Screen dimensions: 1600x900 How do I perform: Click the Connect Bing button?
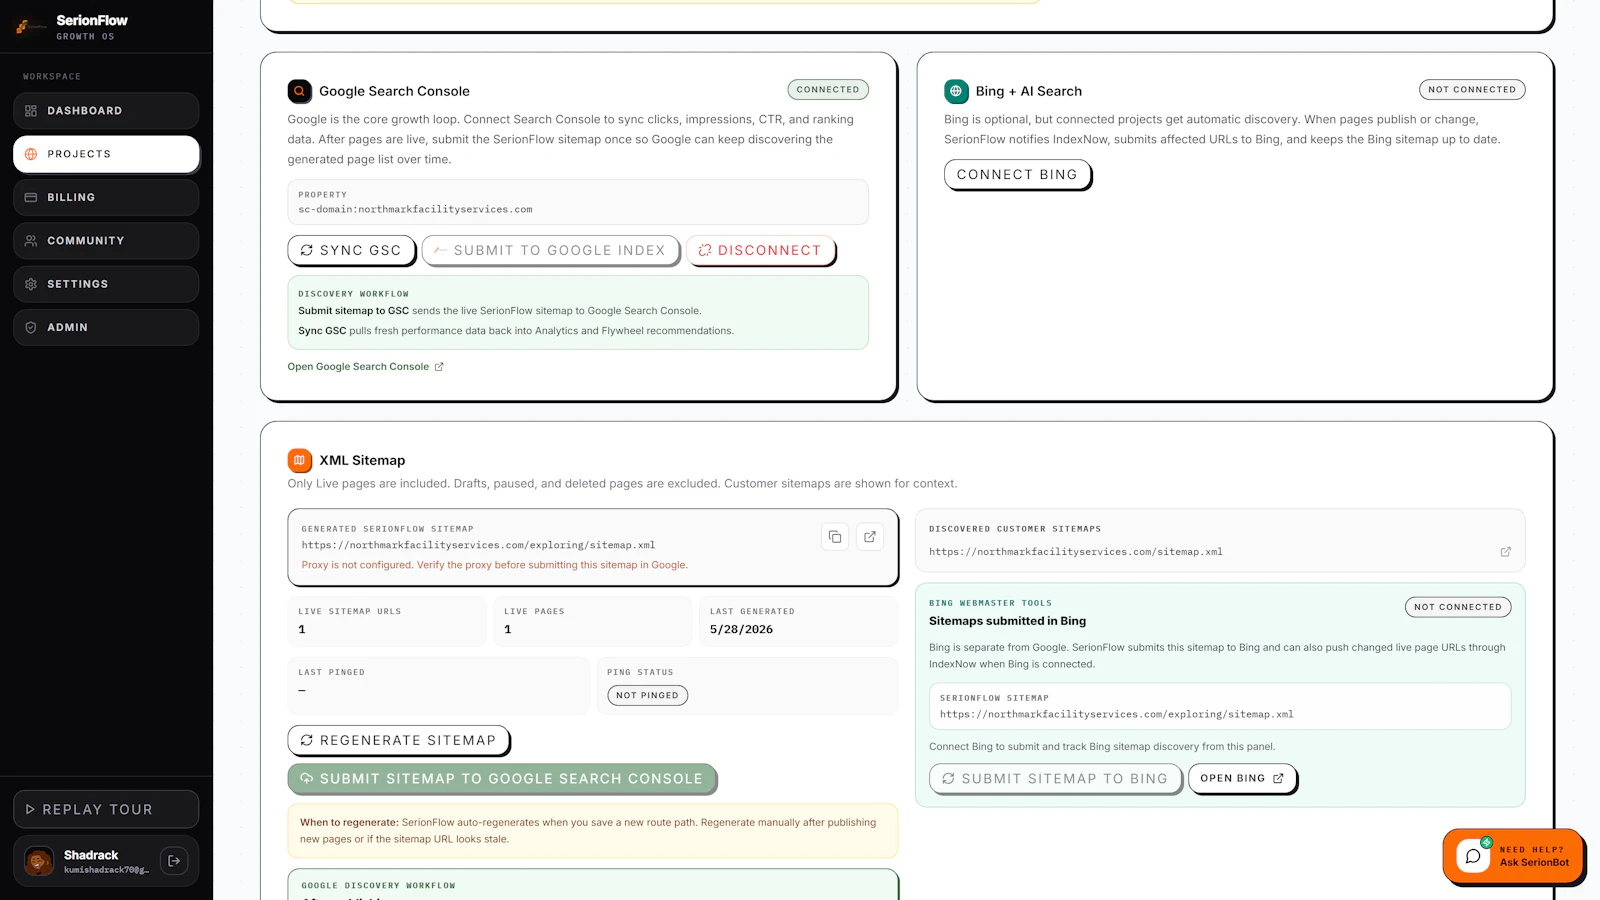point(1017,174)
